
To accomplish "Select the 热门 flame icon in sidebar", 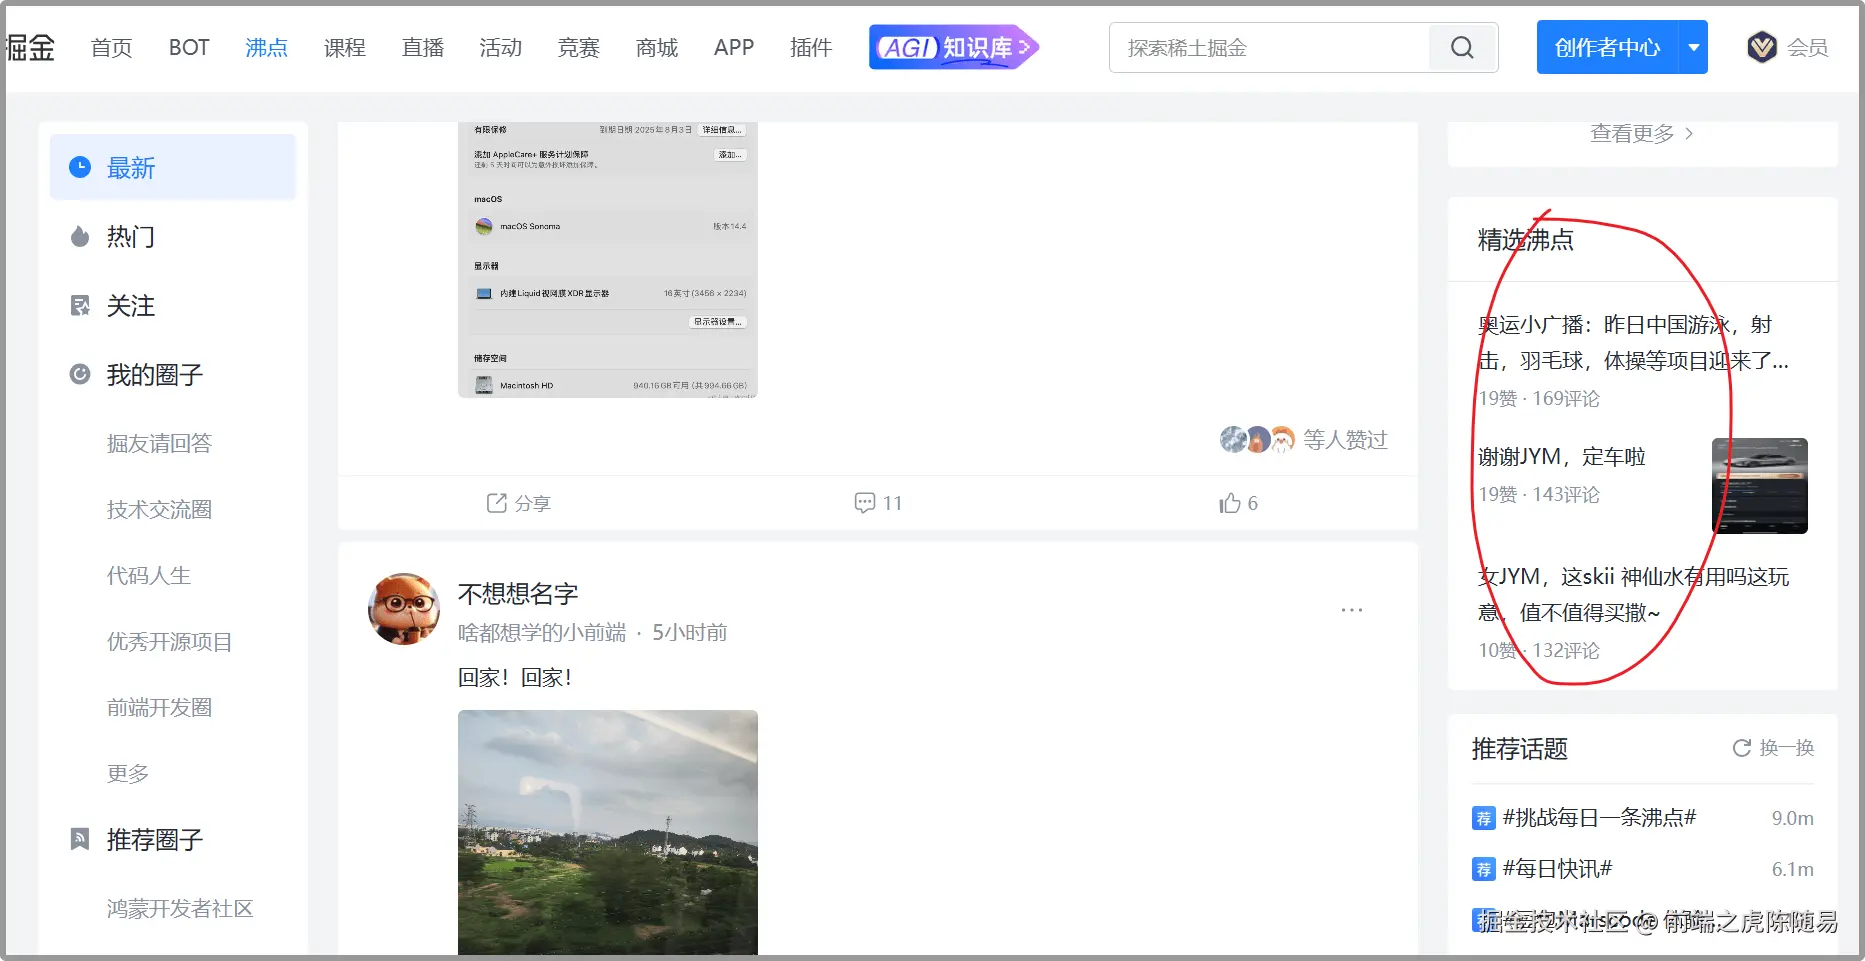I will point(80,236).
